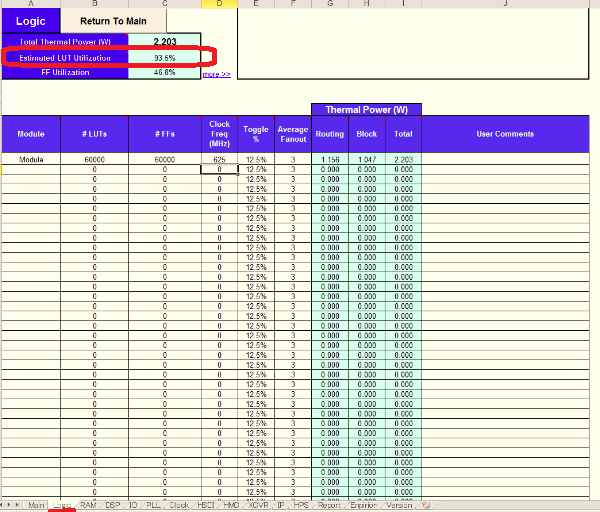The width and height of the screenshot is (600, 512).
Task: Click the insert new sheet icon
Action: pos(426,505)
